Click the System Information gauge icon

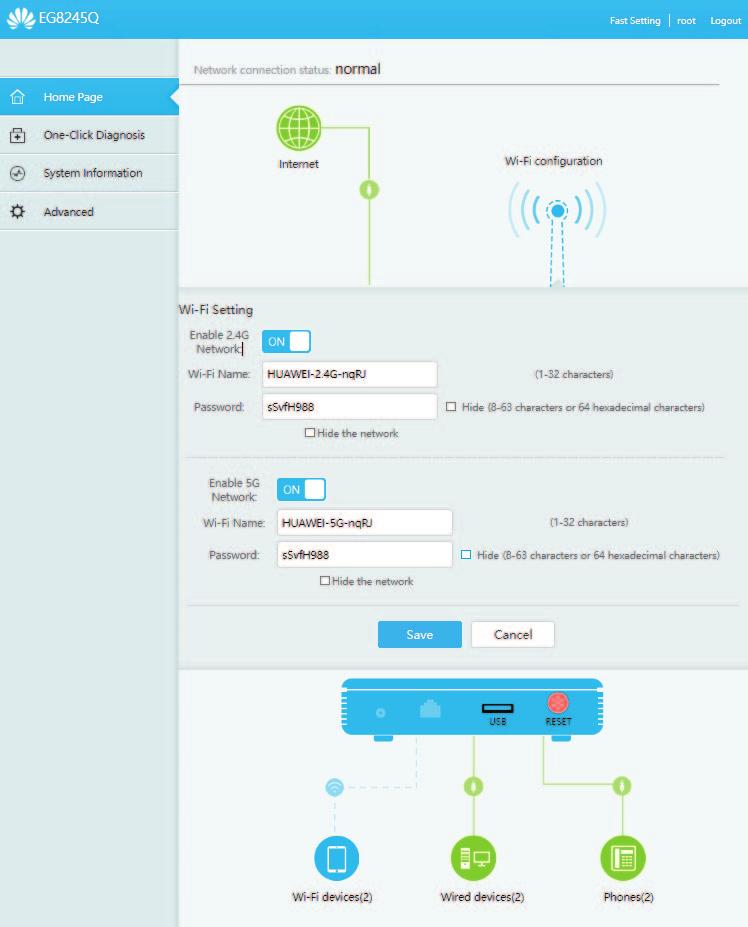click(18, 173)
